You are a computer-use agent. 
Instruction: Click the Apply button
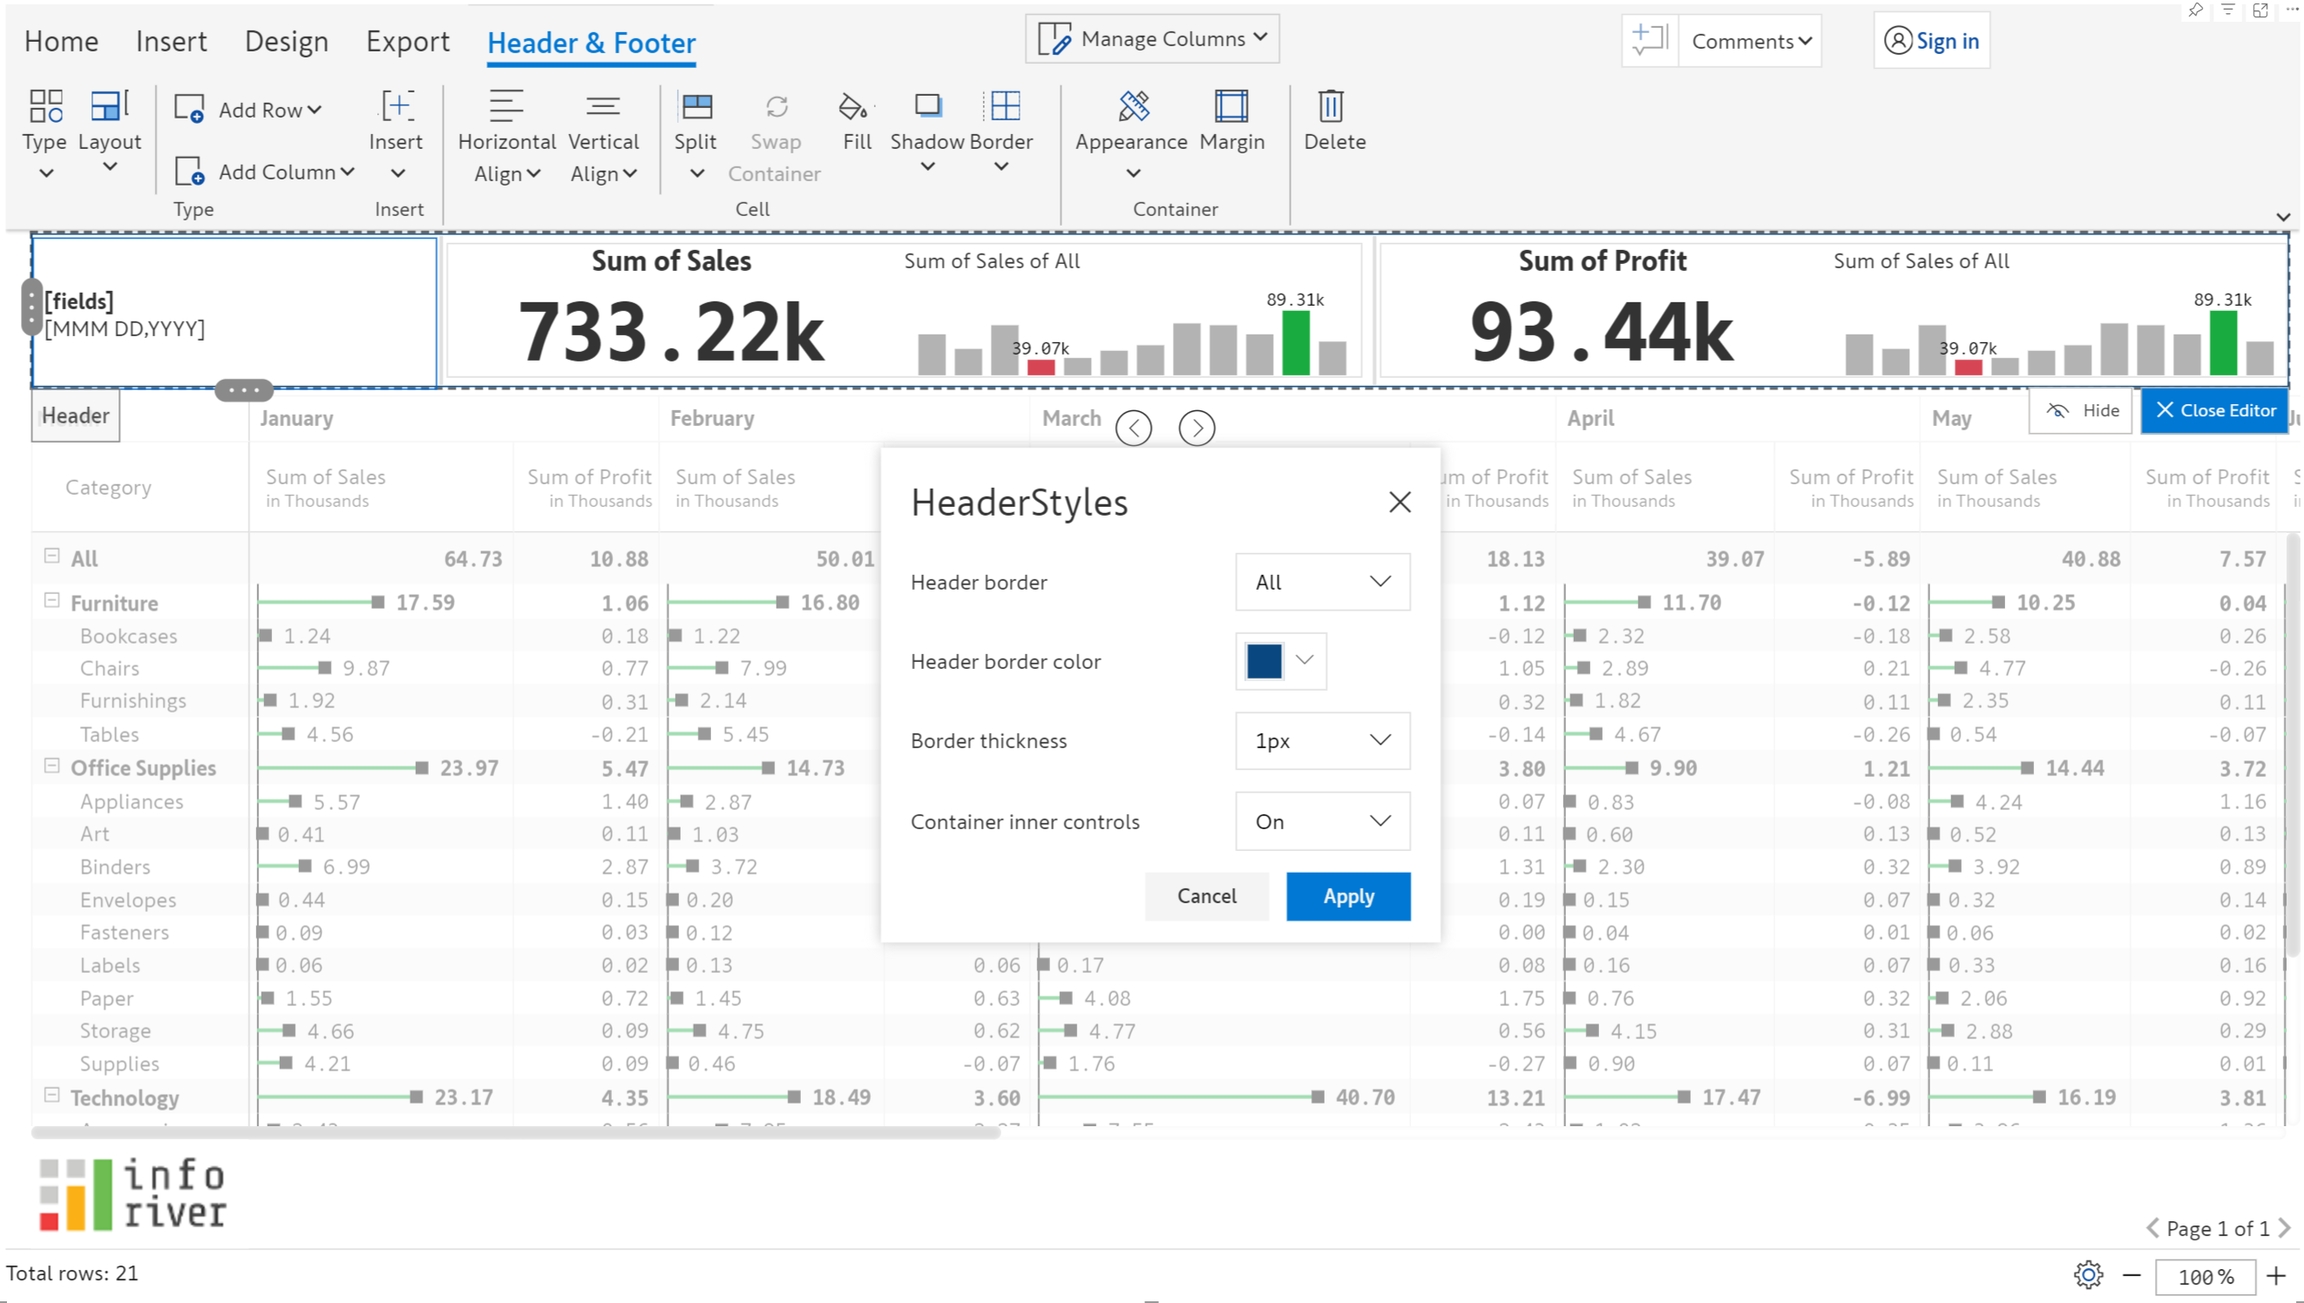[x=1347, y=896]
